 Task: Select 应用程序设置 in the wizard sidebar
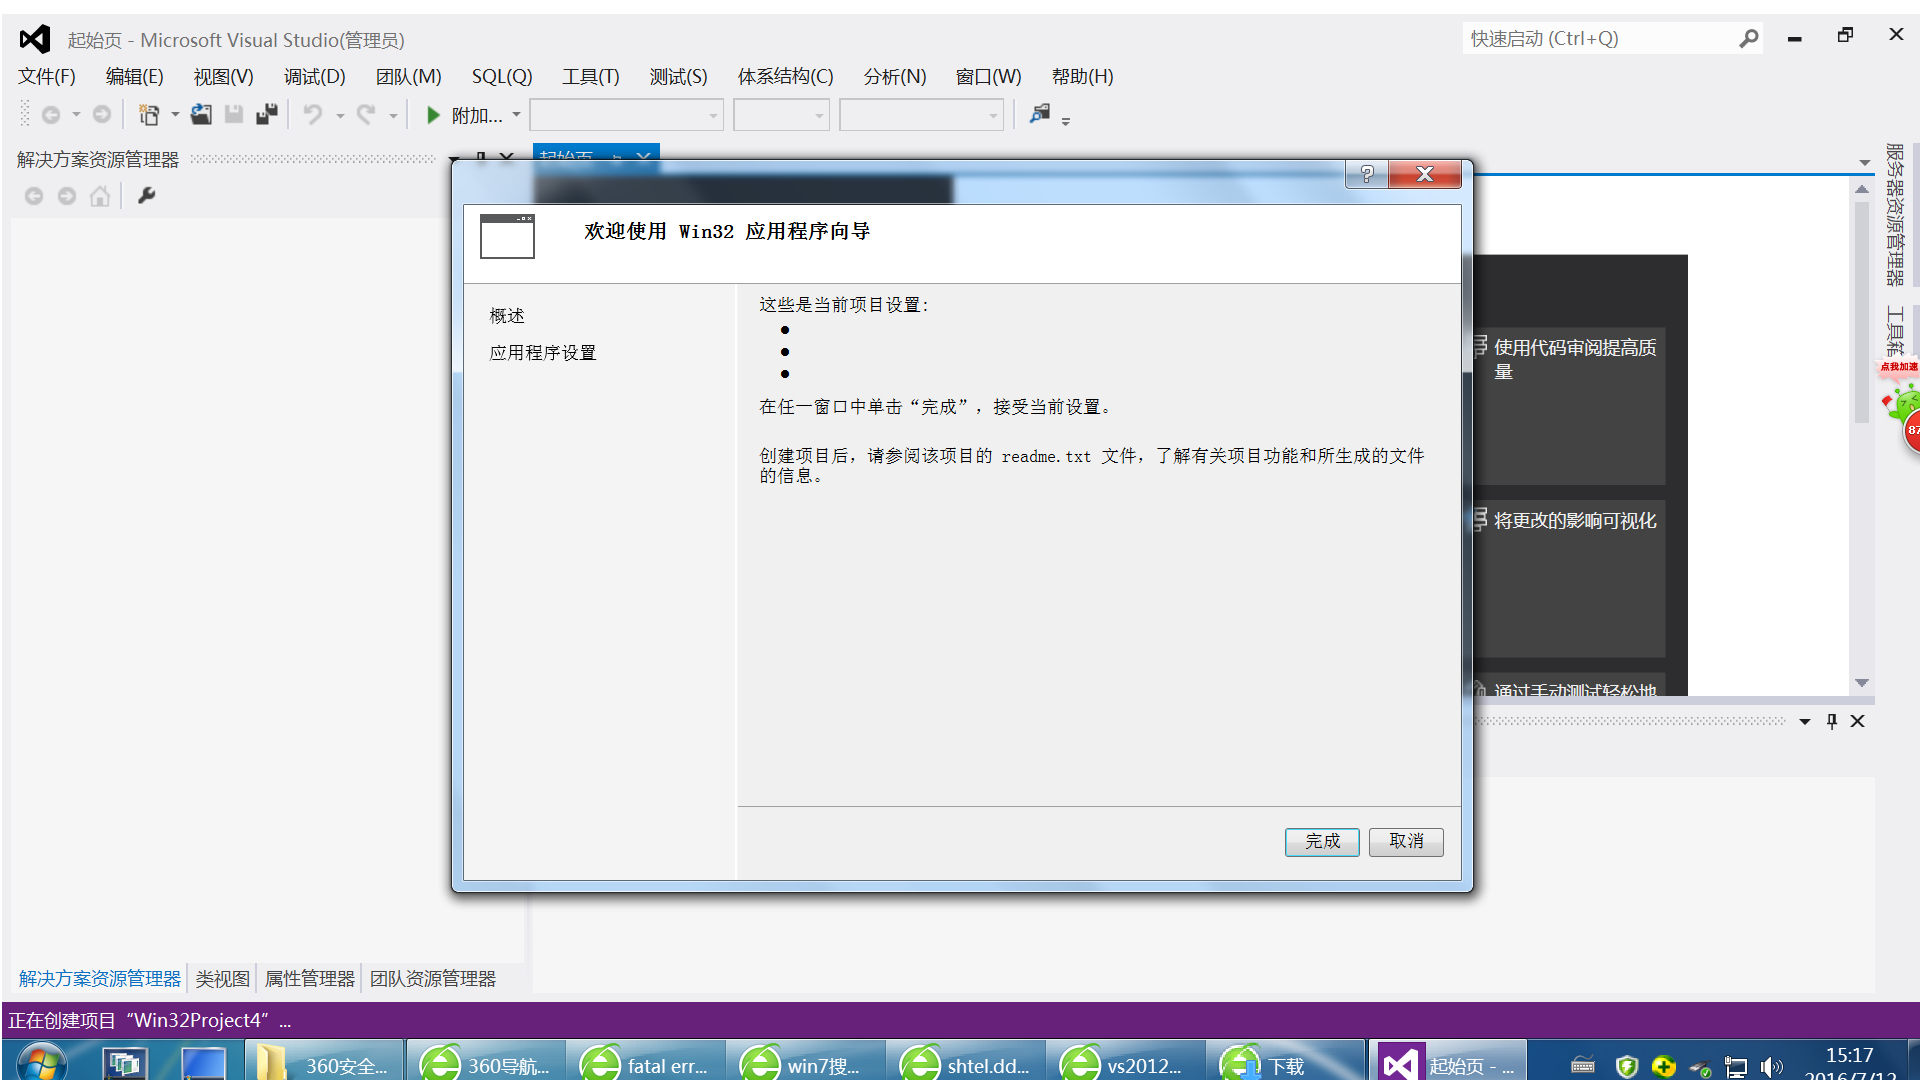coord(543,353)
